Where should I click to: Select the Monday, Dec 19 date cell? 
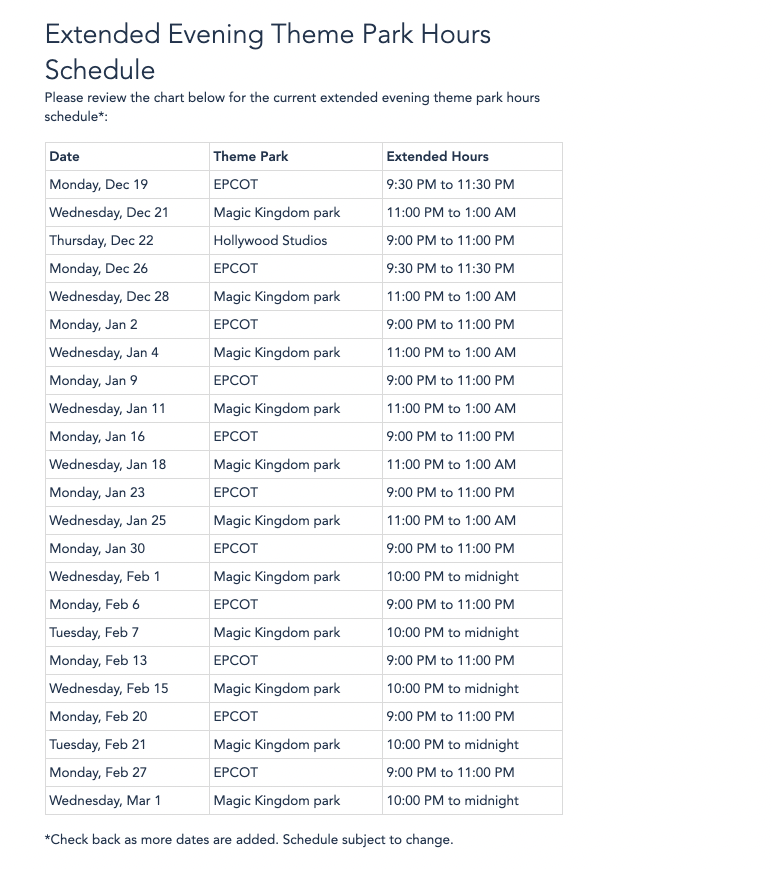click(x=99, y=185)
